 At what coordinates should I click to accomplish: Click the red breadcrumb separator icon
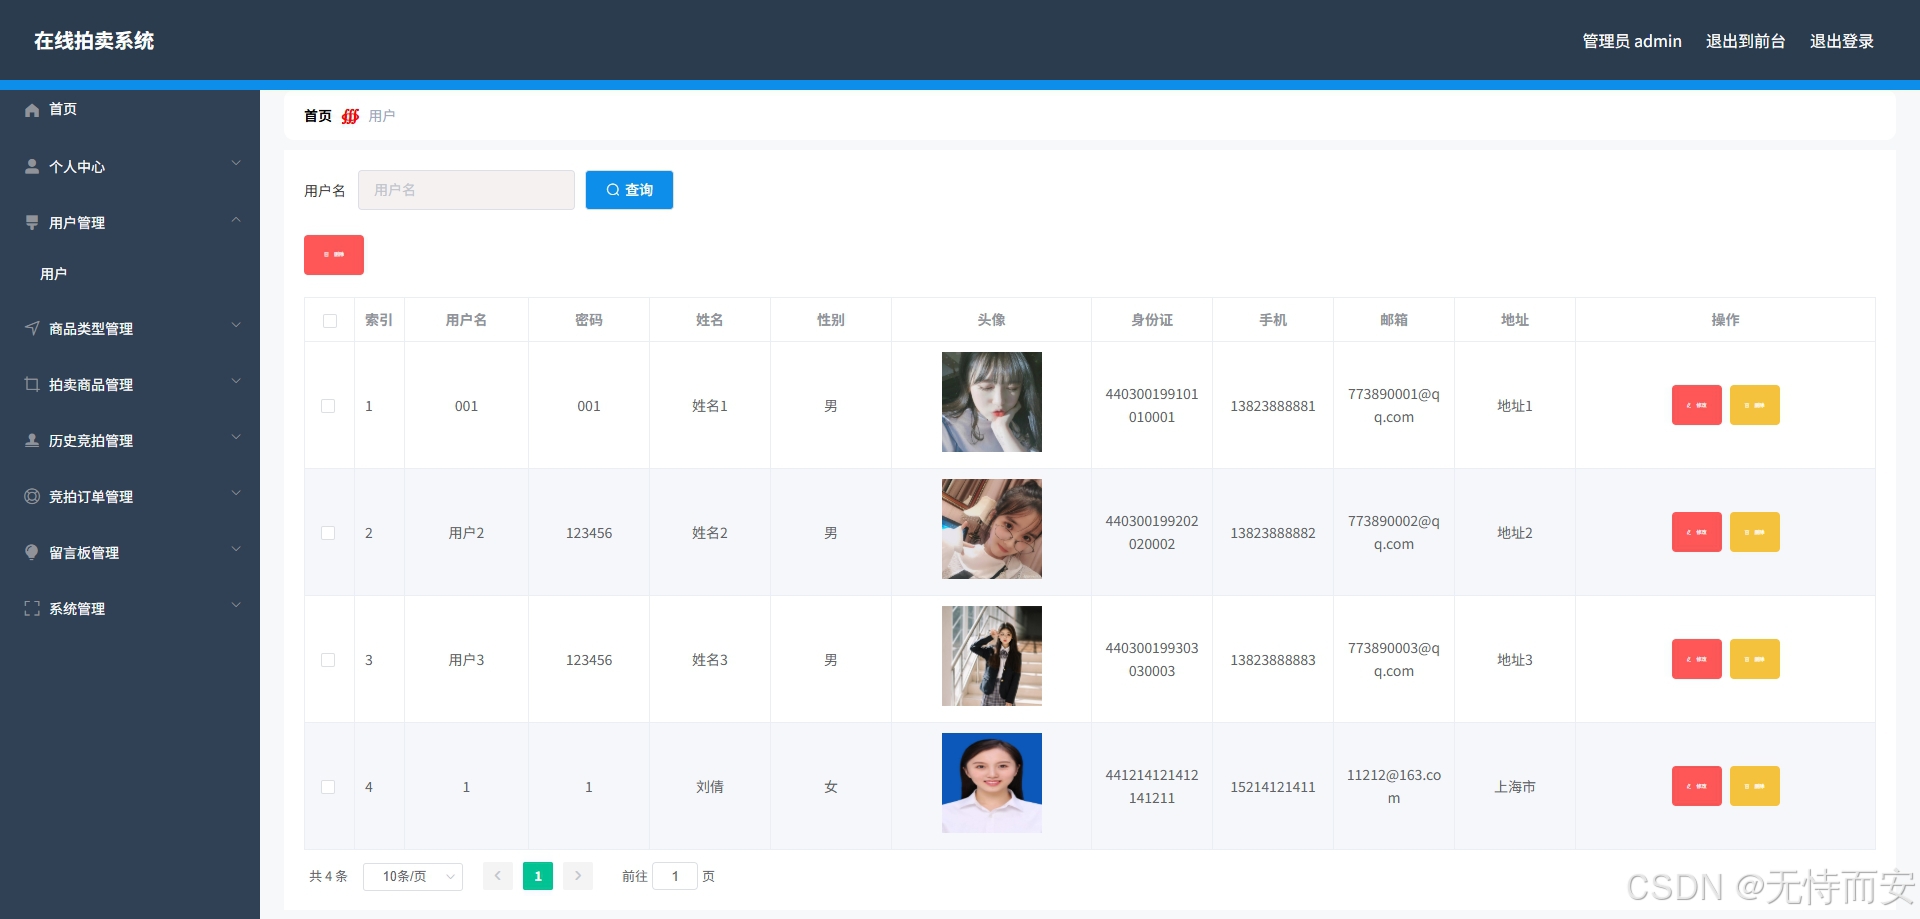coord(350,116)
